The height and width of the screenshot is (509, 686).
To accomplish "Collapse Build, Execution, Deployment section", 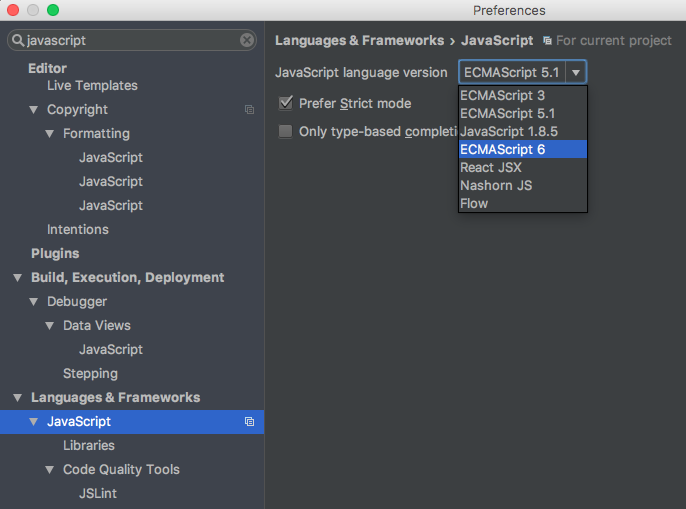I will (17, 278).
